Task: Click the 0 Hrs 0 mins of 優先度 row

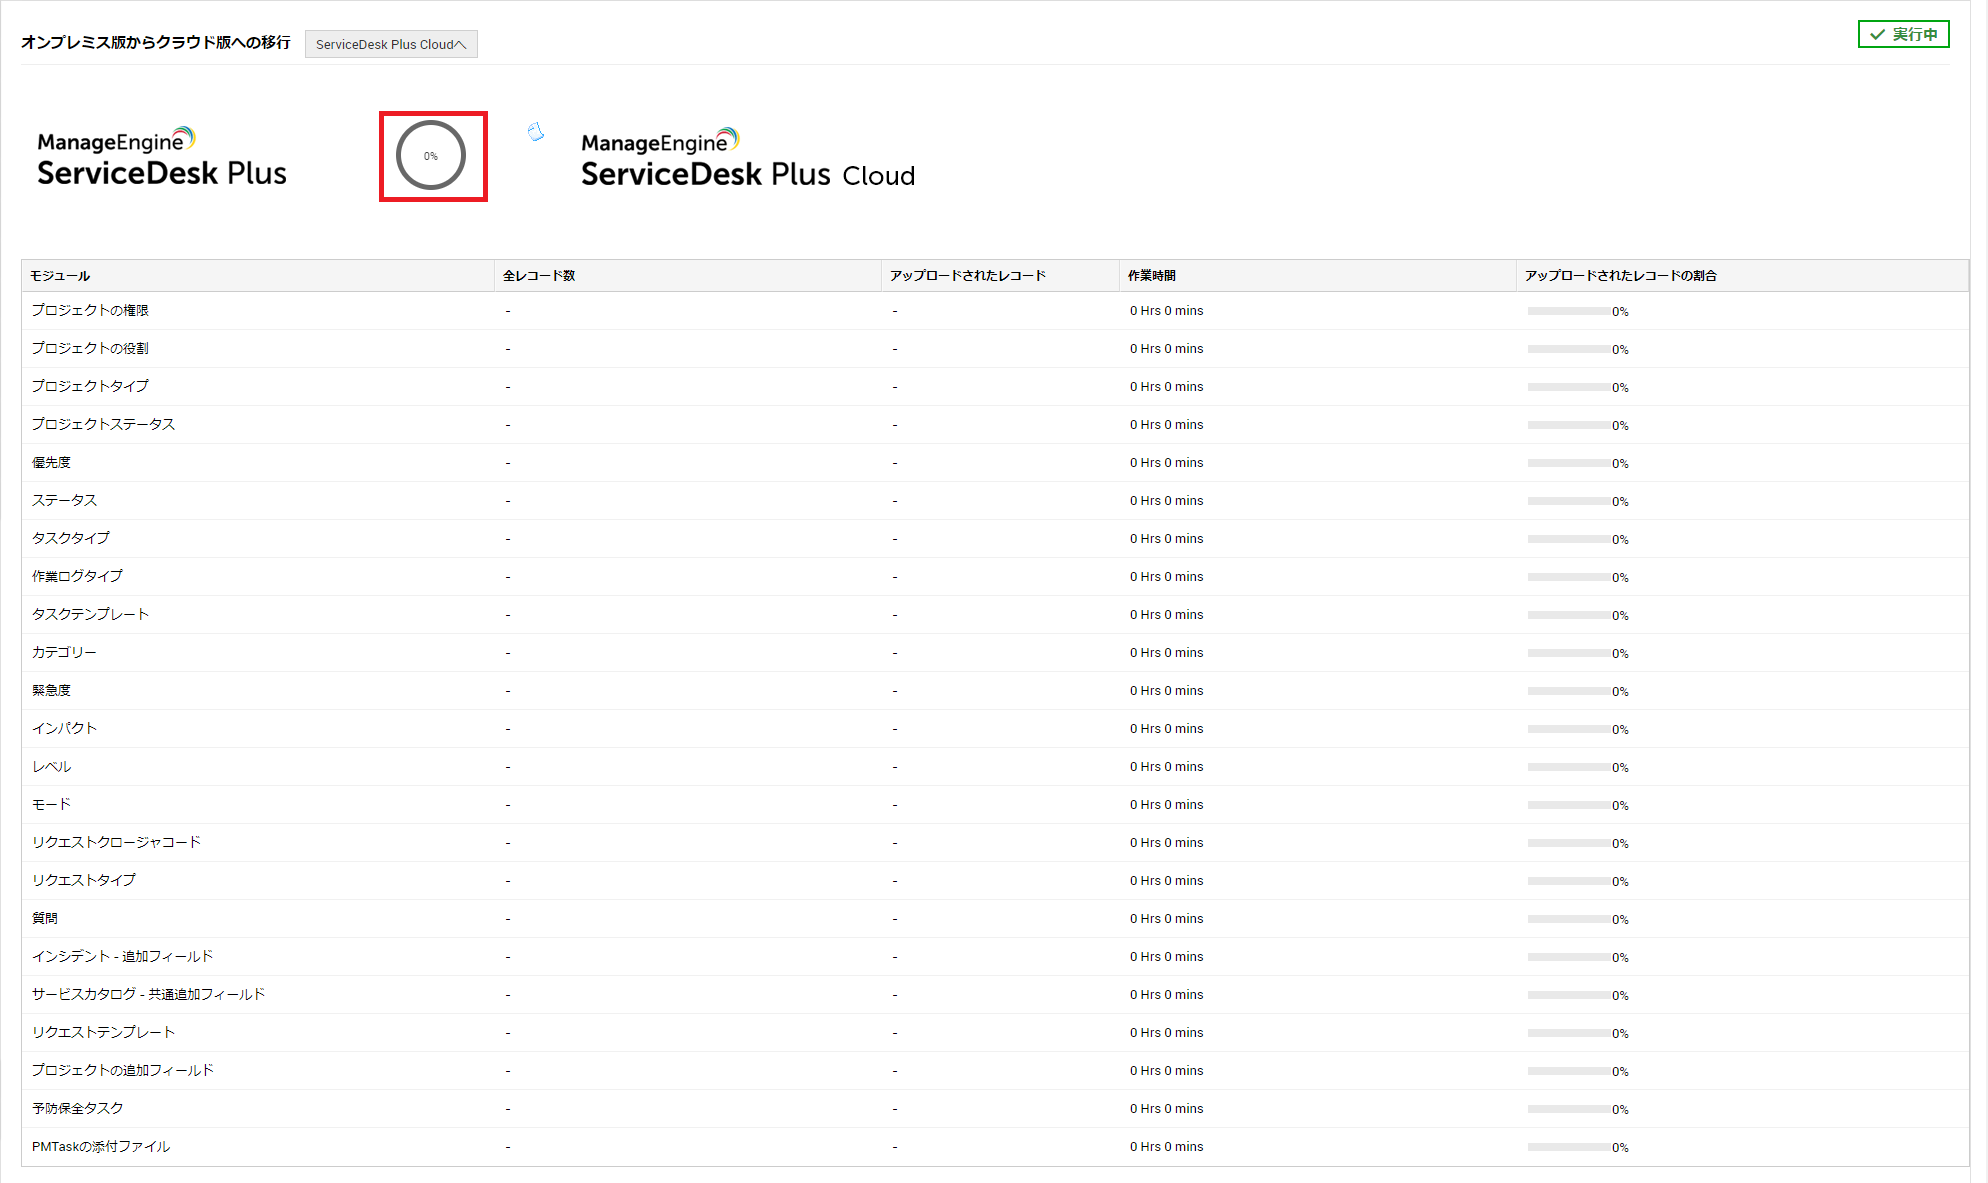Action: pyautogui.click(x=1166, y=463)
